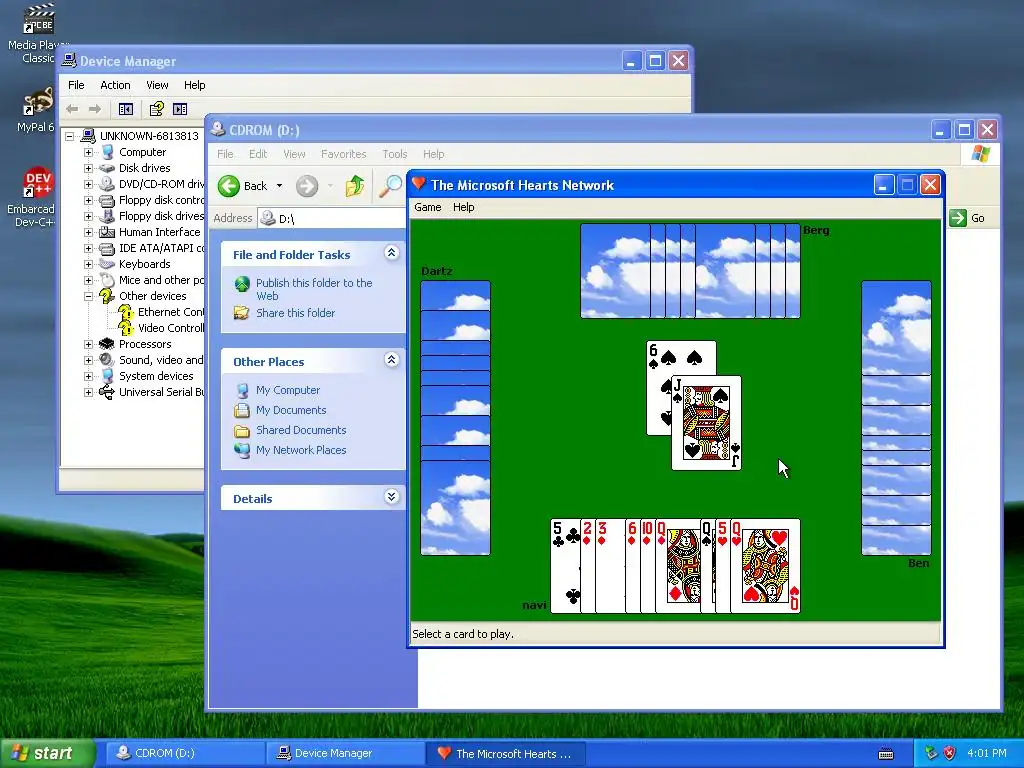Click Publish this folder to the Web

tap(314, 289)
